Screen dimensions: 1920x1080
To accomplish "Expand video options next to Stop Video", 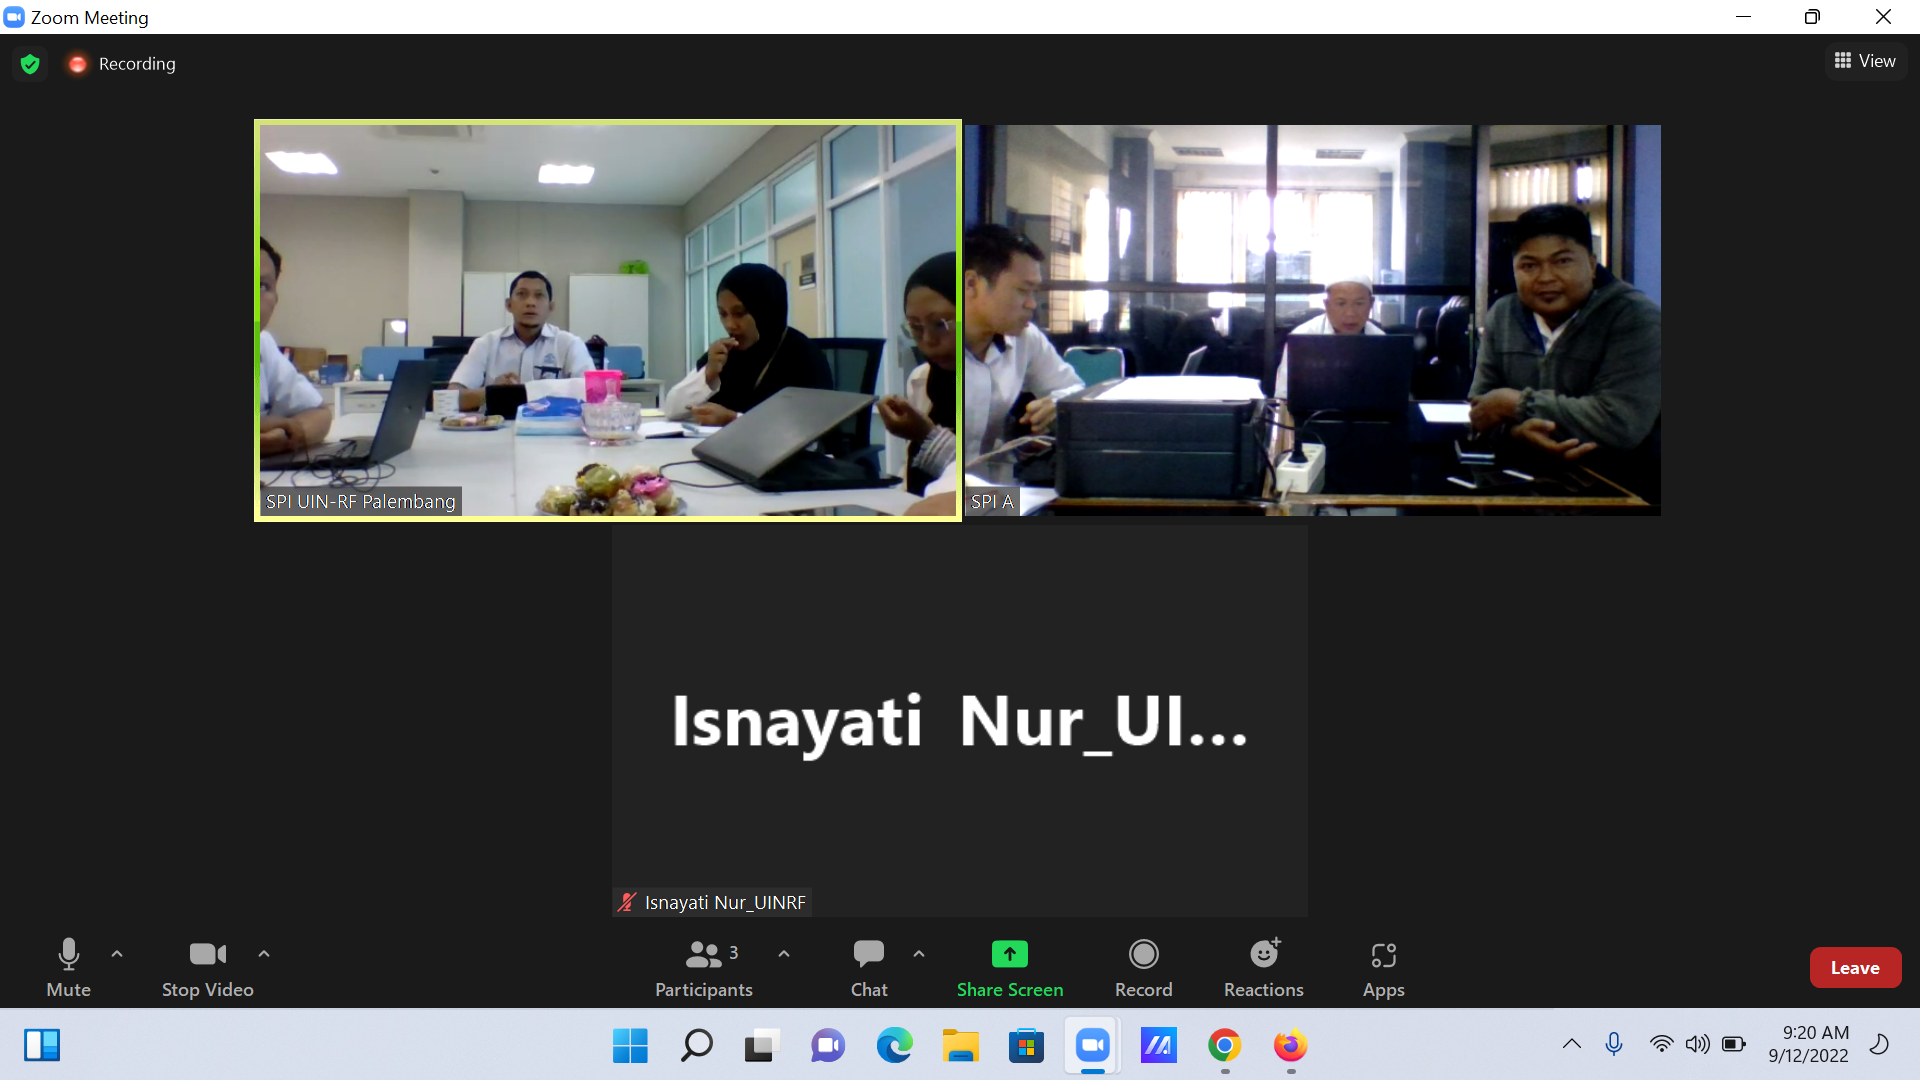I will (x=264, y=954).
